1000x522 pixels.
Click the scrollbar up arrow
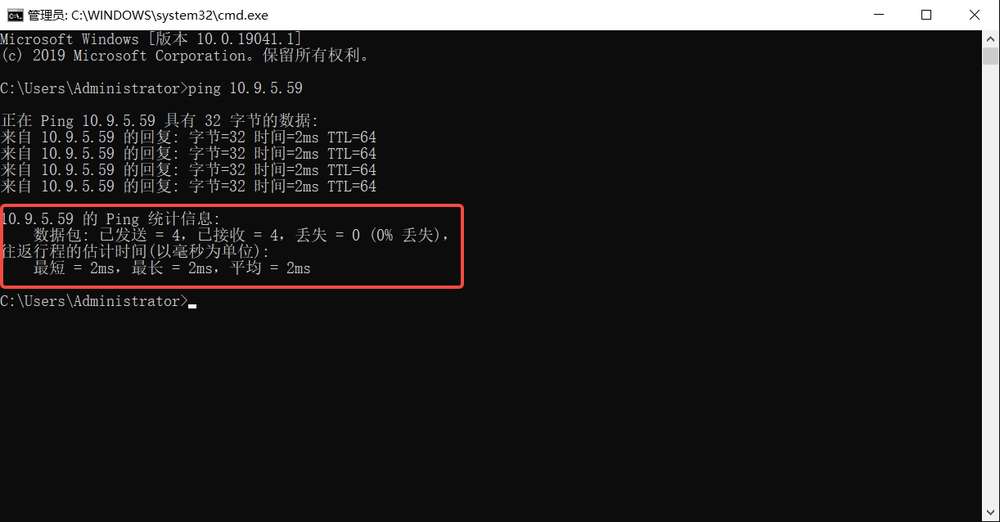tap(990, 38)
